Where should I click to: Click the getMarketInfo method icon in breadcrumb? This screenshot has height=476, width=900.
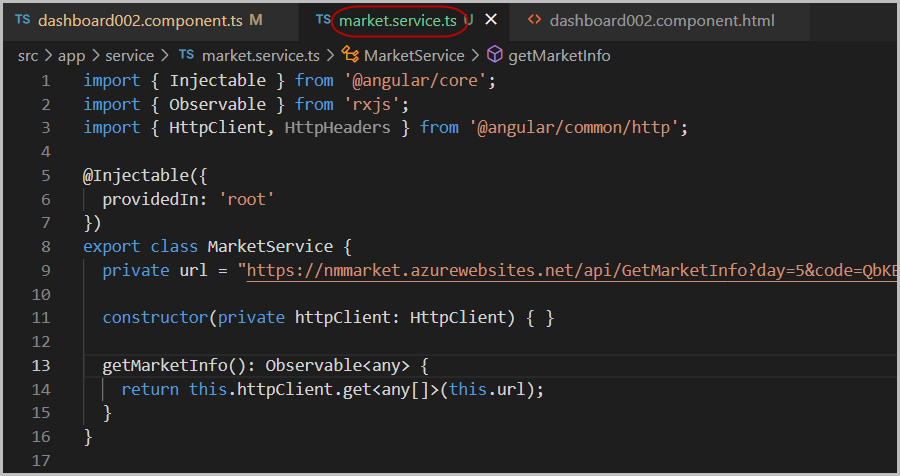pos(496,55)
